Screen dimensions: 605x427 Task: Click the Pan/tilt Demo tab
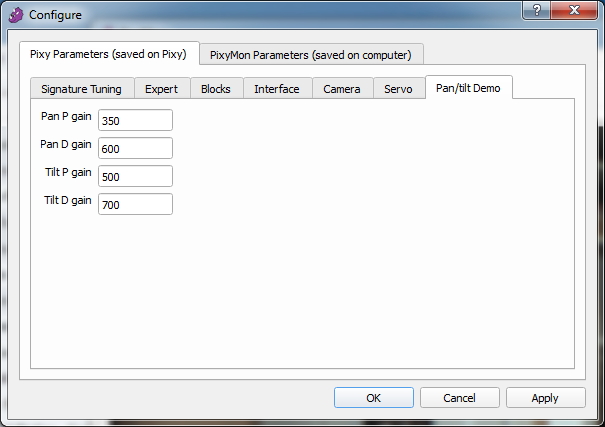click(470, 88)
